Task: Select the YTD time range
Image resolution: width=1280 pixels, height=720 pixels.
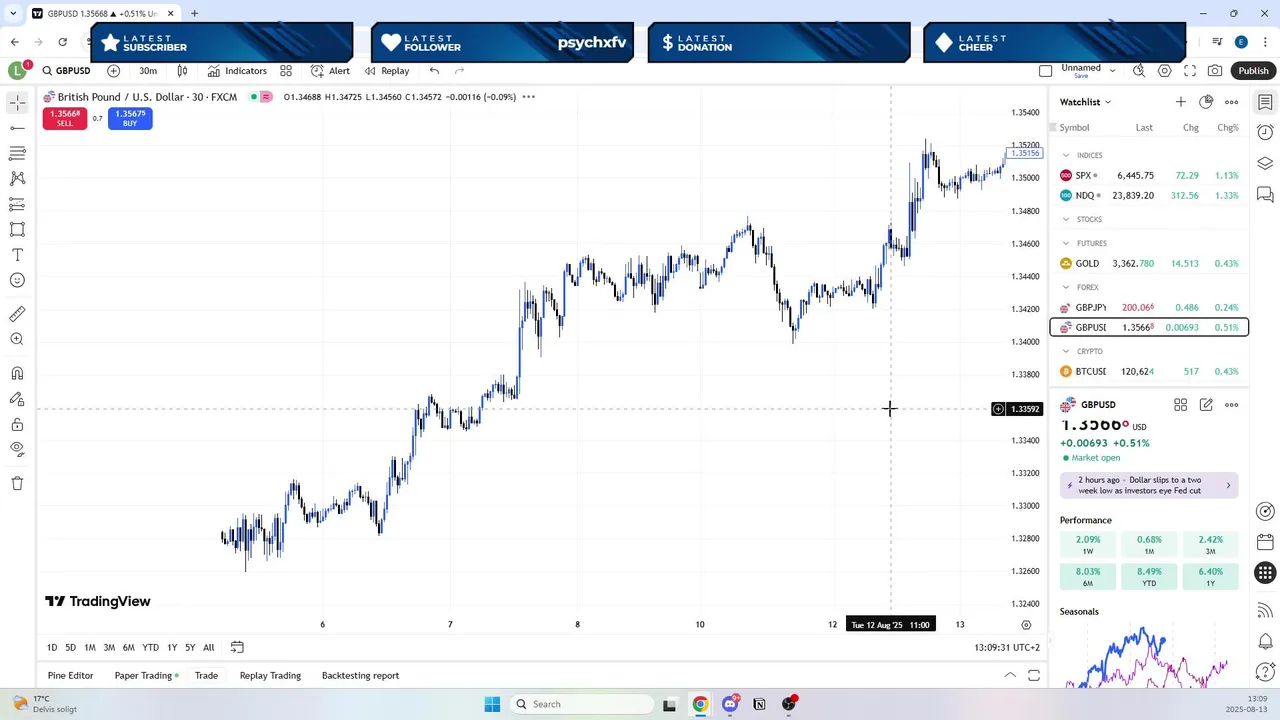Action: pyautogui.click(x=150, y=647)
